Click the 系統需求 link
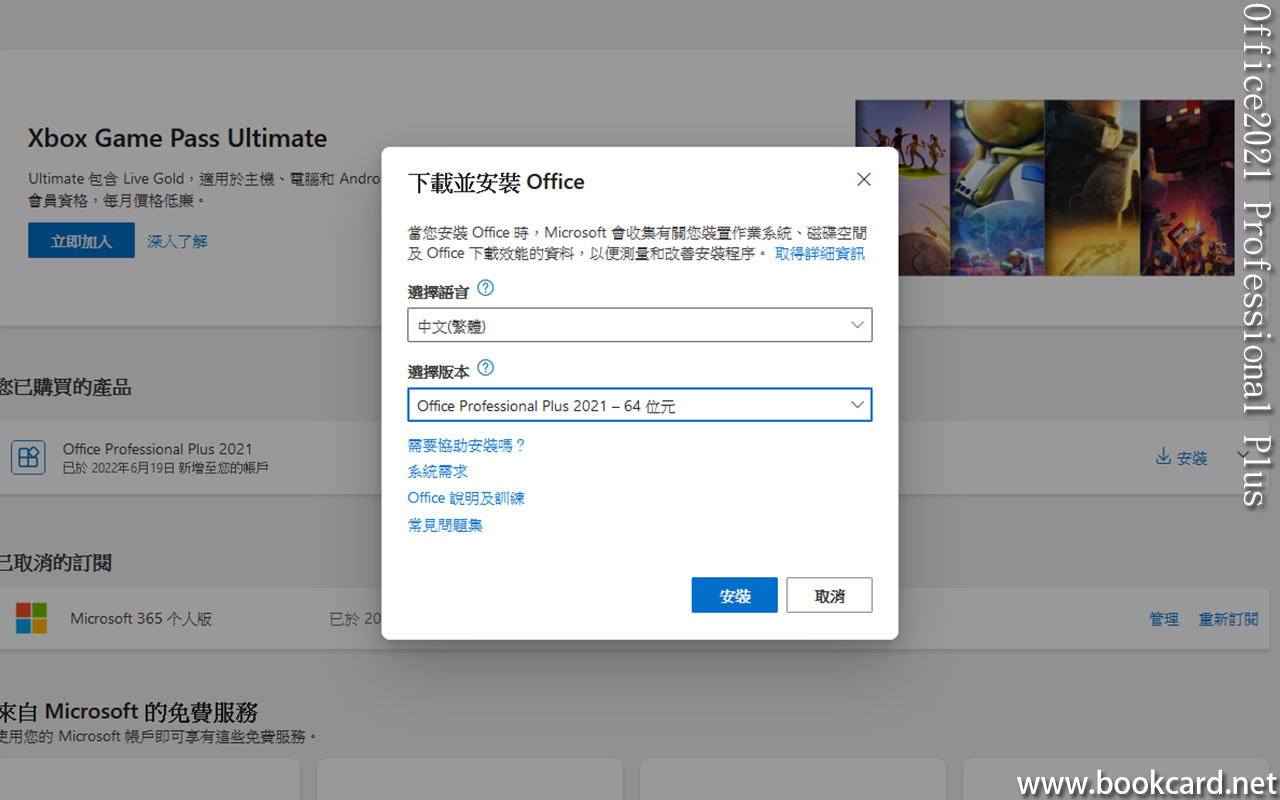 (437, 471)
